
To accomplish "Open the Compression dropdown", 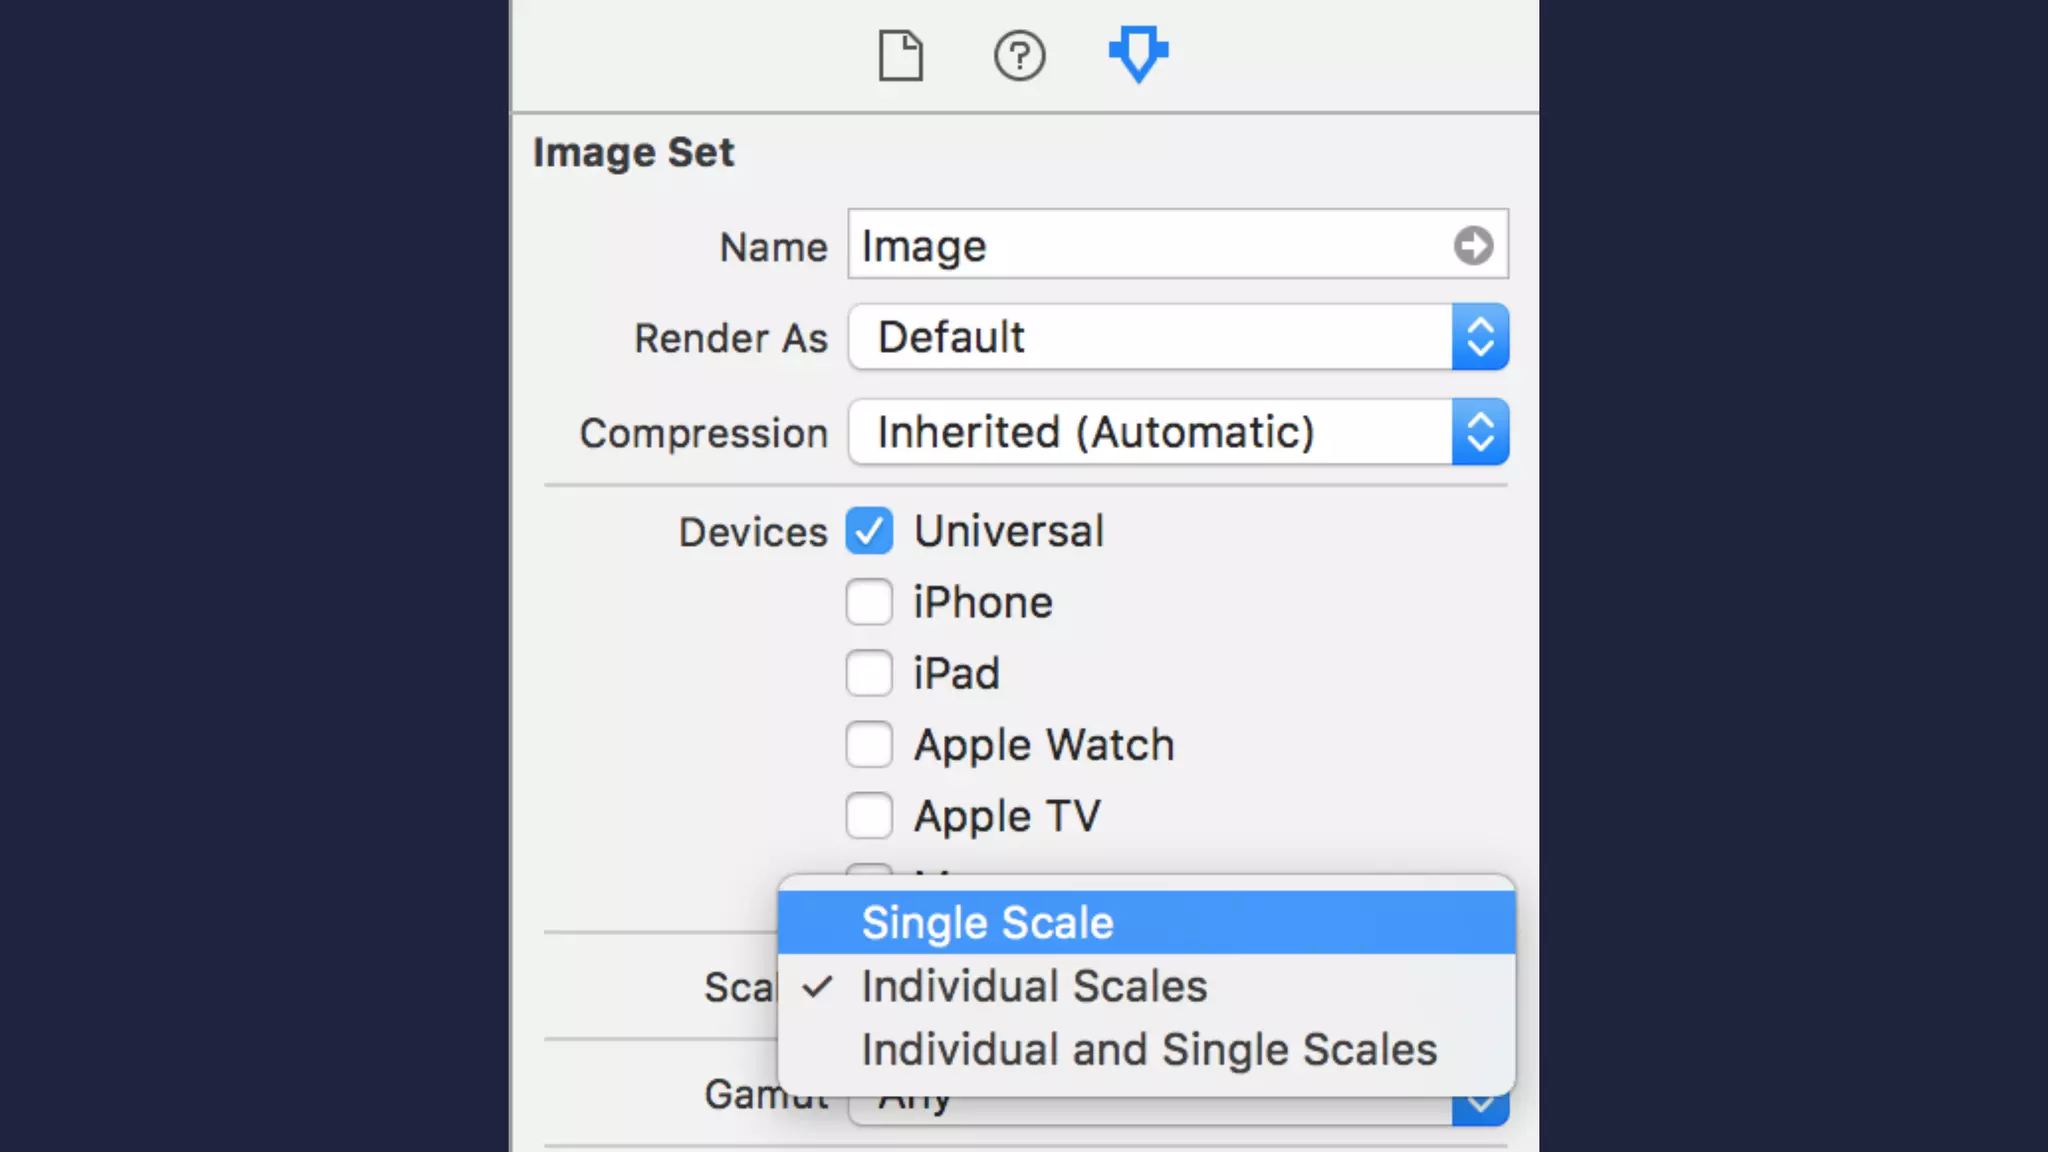I will pyautogui.click(x=1178, y=432).
